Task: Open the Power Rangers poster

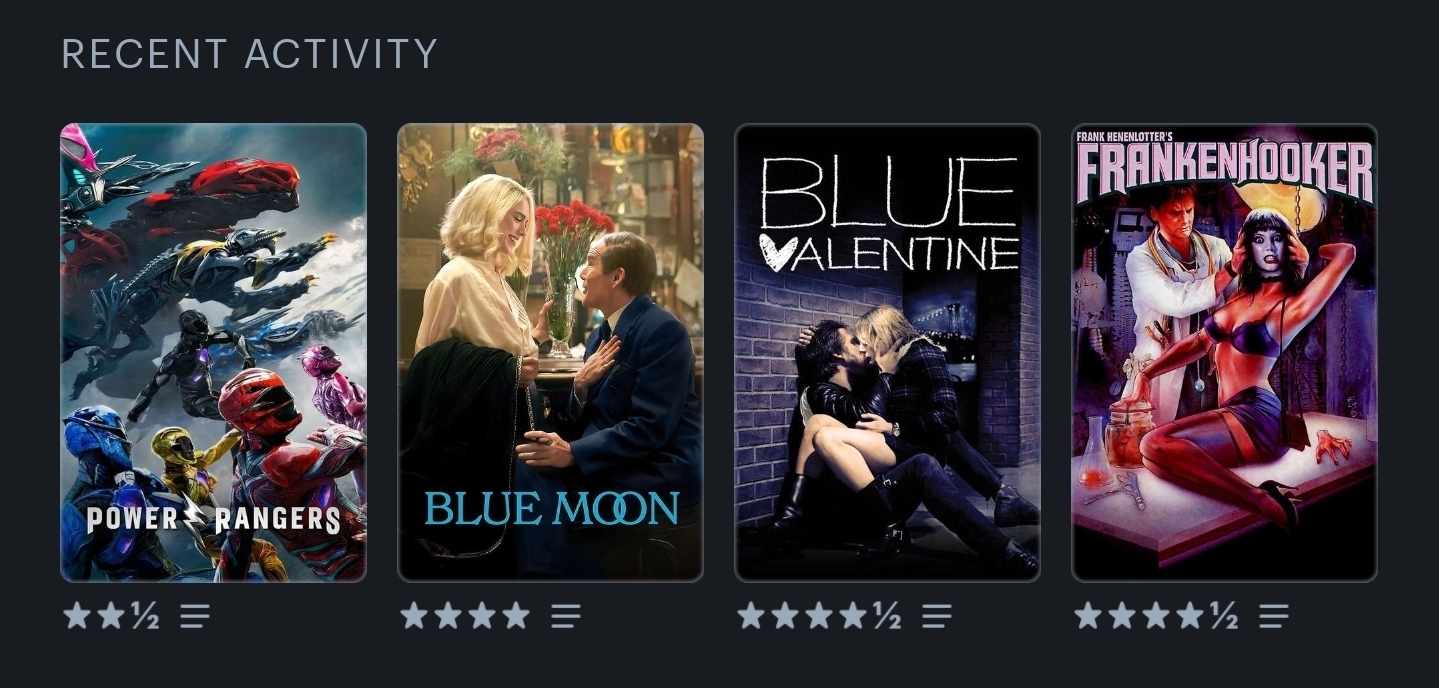Action: tap(213, 352)
